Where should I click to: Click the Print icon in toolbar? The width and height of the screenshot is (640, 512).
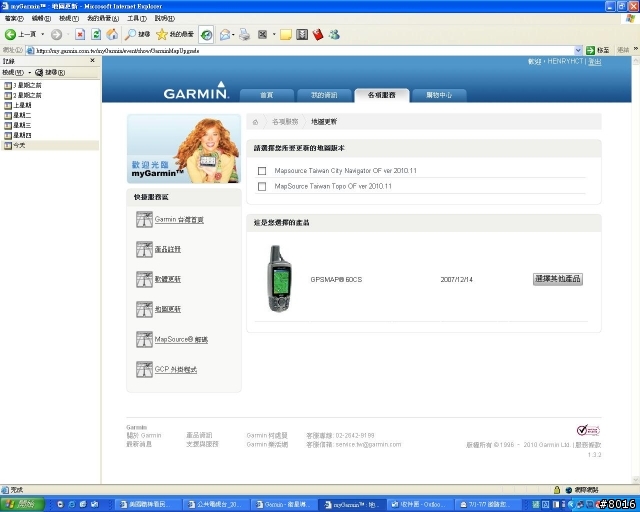pos(244,35)
